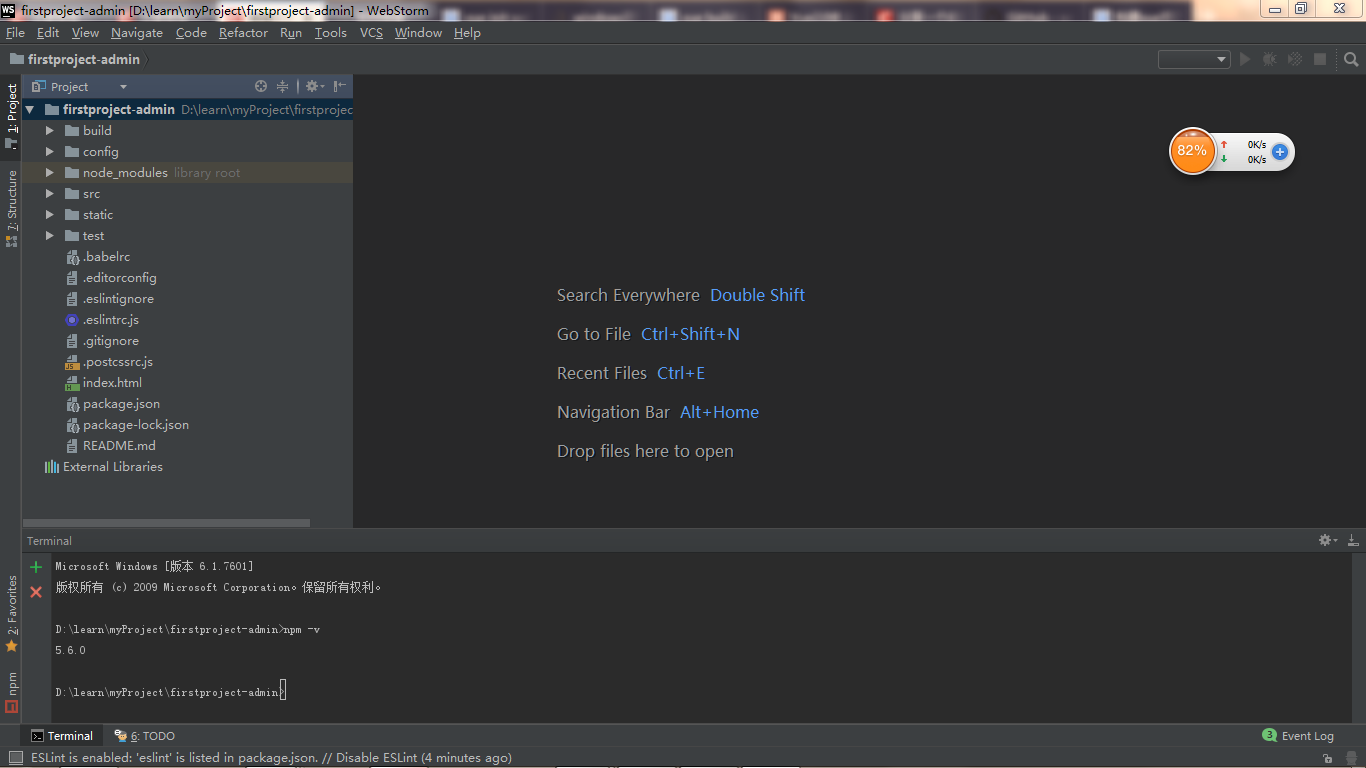Screen dimensions: 1366x768
Task: Expand the src folder arrow
Action: click(x=50, y=194)
